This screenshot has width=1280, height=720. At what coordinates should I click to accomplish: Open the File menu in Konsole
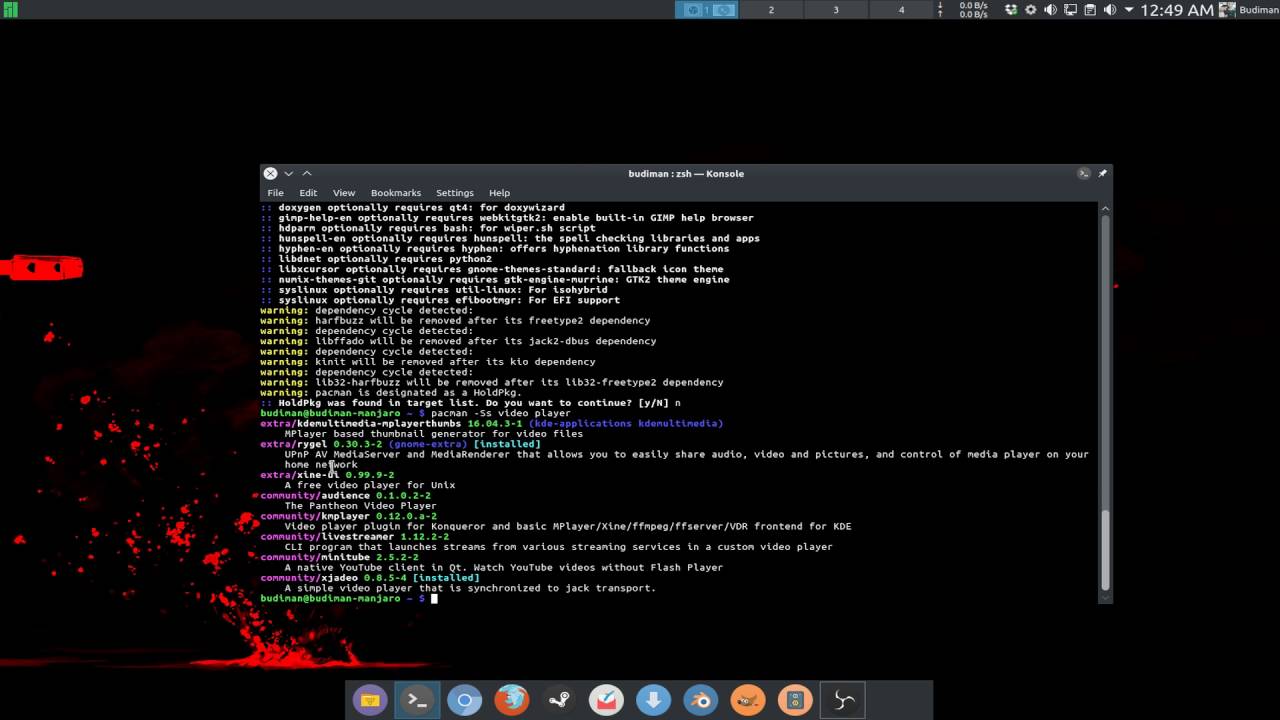(275, 193)
